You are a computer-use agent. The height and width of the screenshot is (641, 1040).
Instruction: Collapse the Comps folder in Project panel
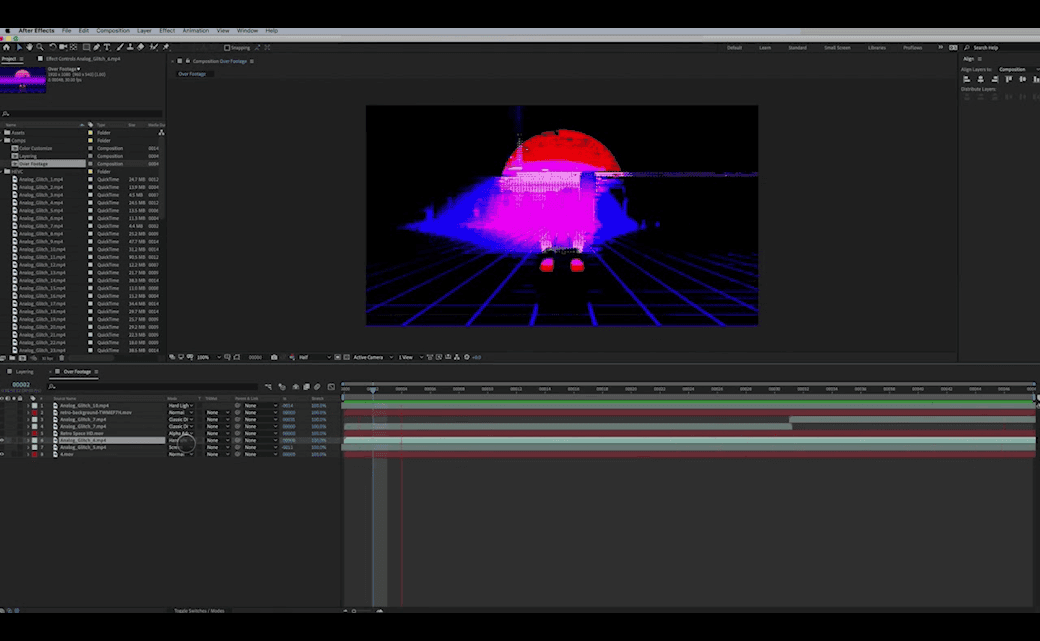click(x=3, y=141)
